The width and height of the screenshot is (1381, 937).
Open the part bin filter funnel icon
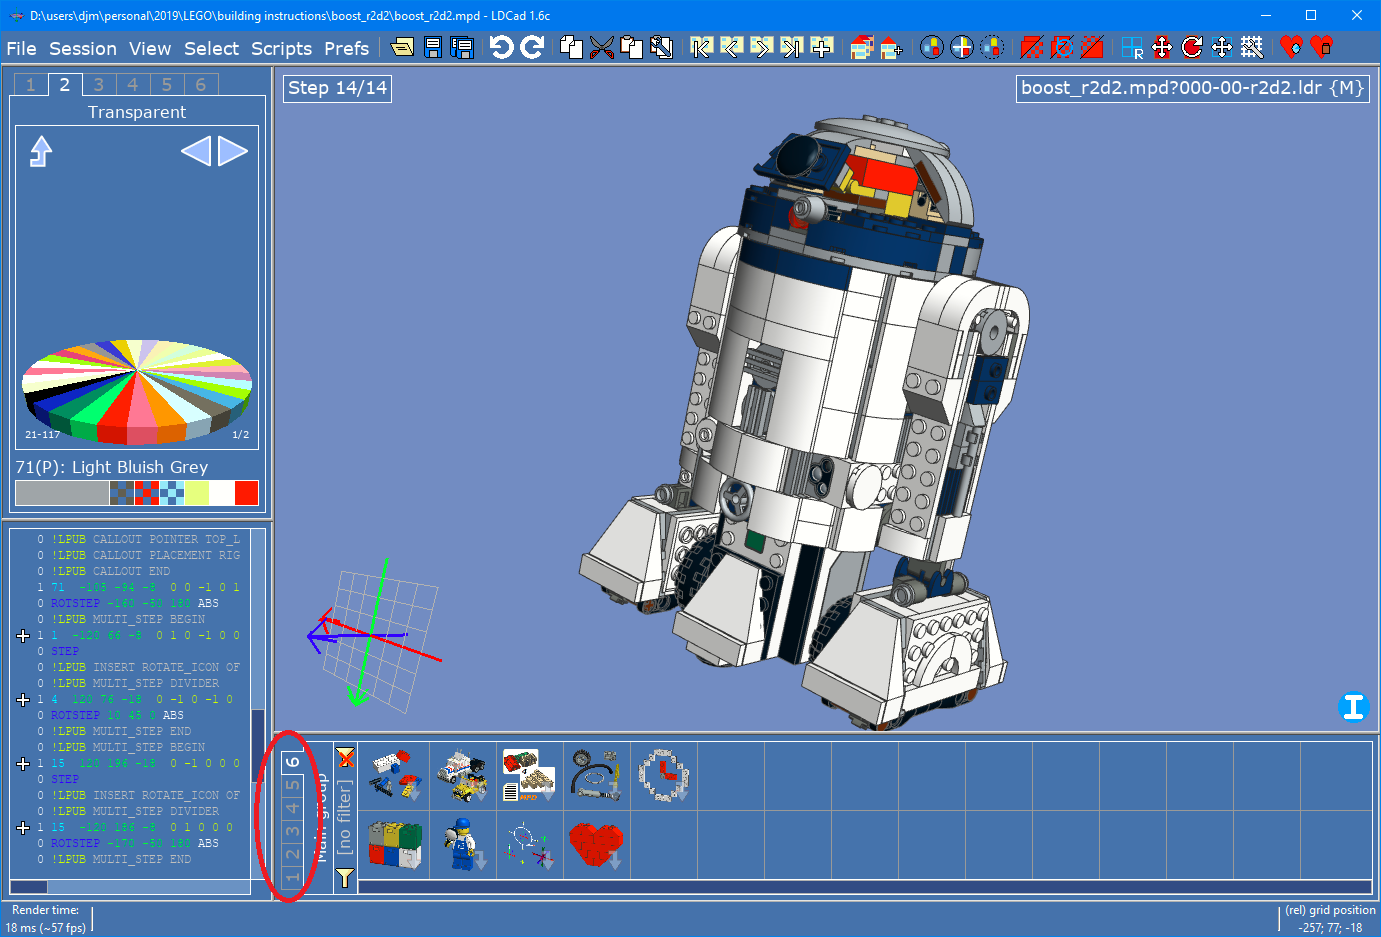(x=345, y=876)
